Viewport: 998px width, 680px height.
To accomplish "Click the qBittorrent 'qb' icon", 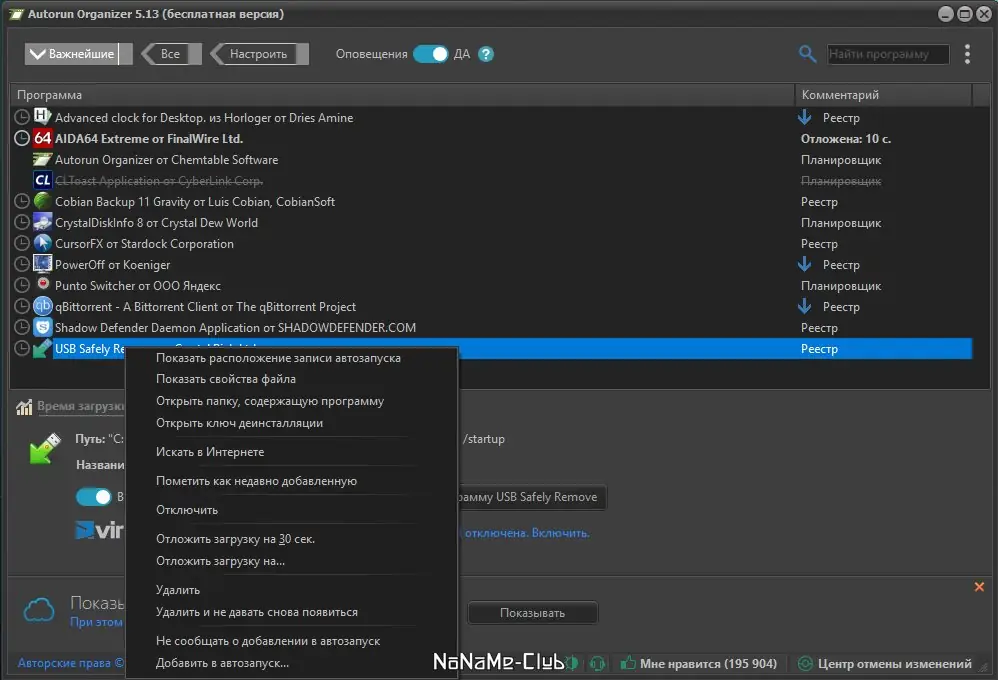I will (x=43, y=306).
